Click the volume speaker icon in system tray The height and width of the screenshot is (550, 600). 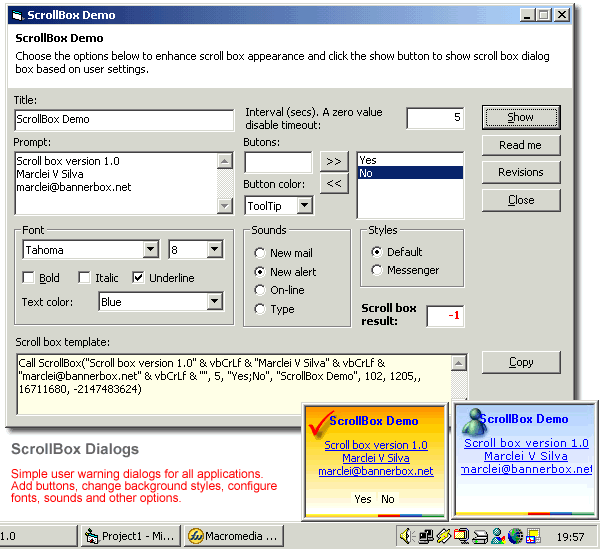click(407, 535)
